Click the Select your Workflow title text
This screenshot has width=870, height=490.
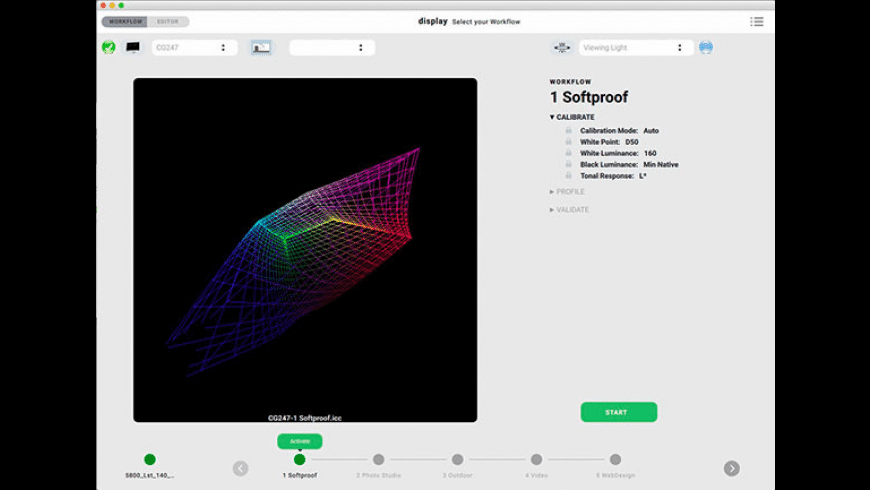[486, 22]
